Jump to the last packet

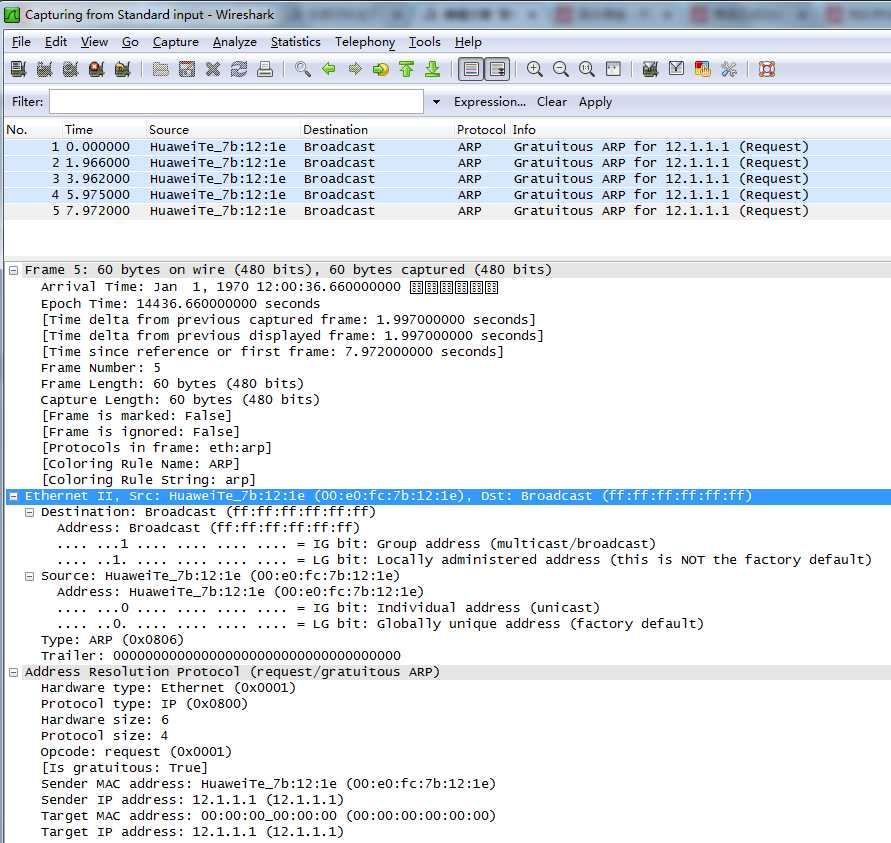point(433,69)
